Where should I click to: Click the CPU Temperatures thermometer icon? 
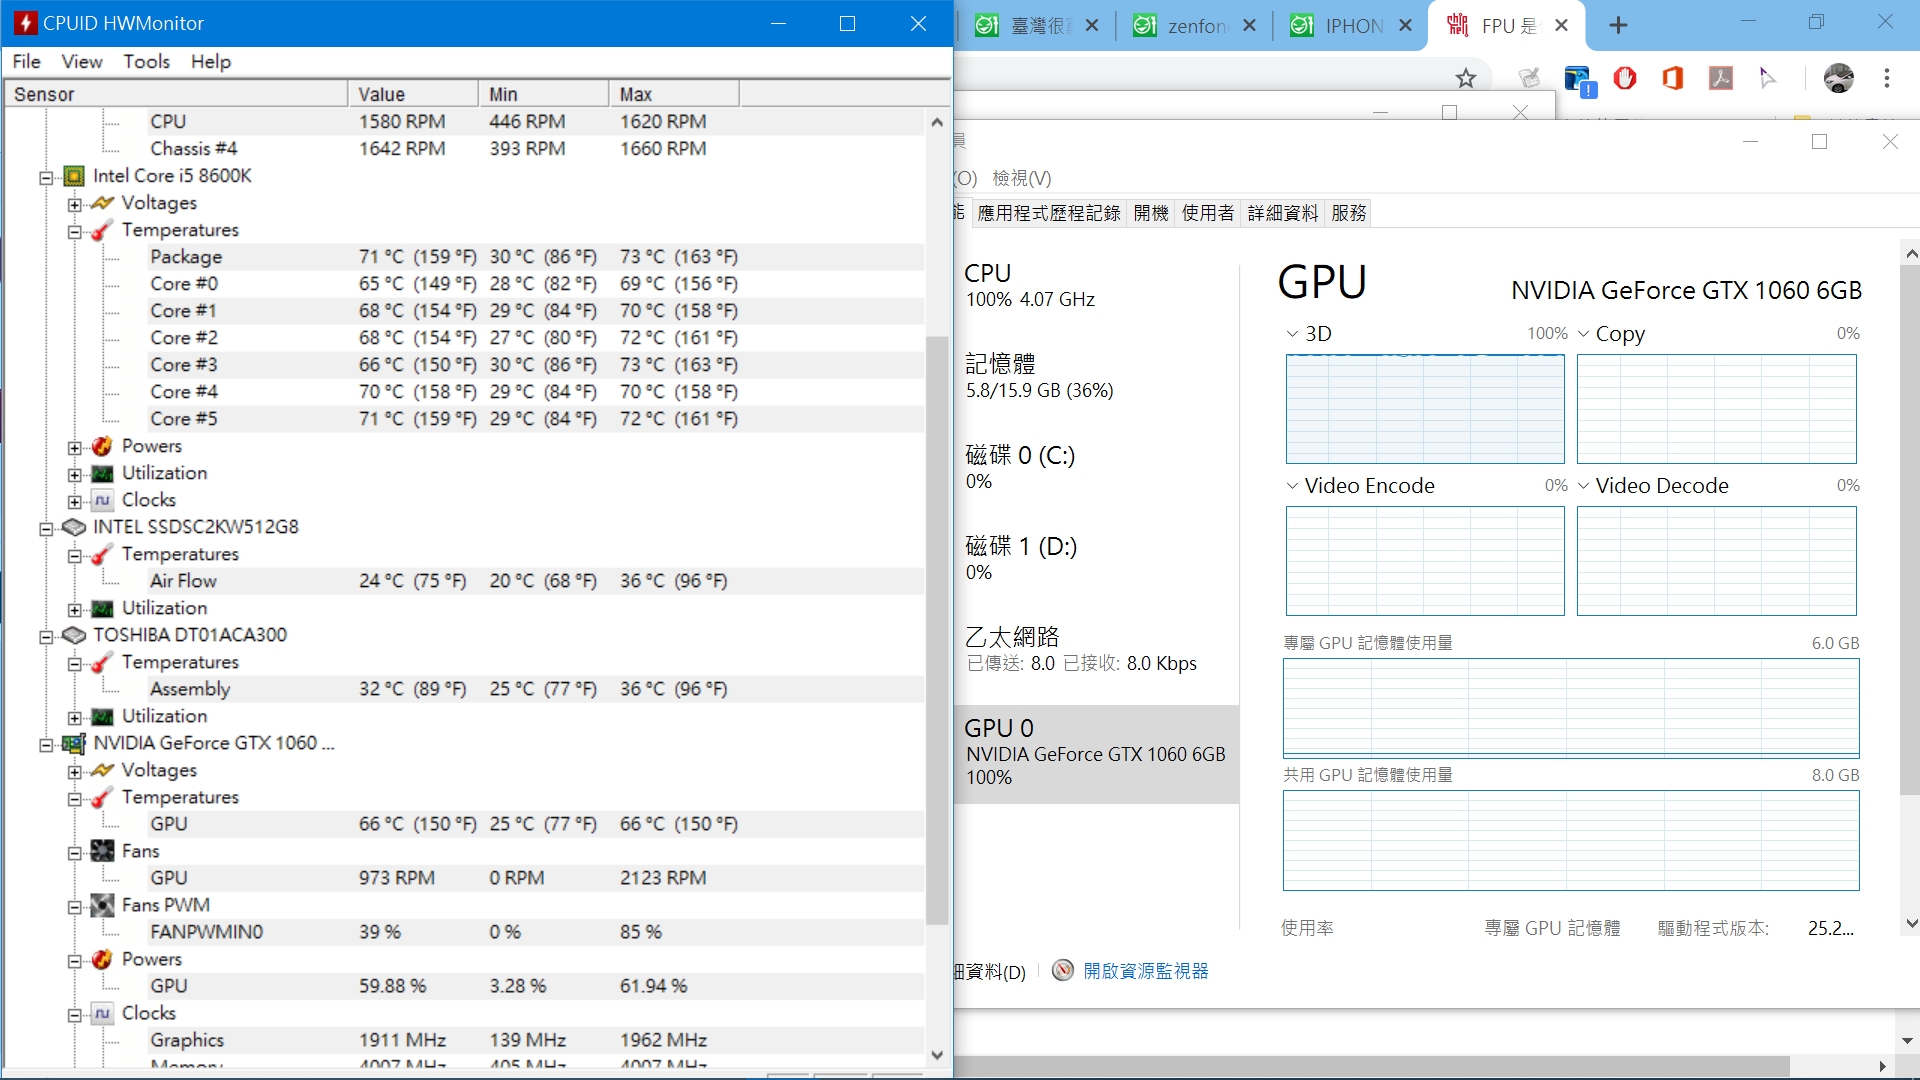point(102,230)
